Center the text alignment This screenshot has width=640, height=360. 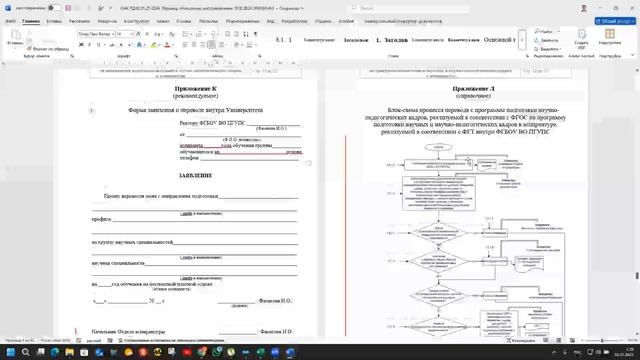(x=194, y=44)
